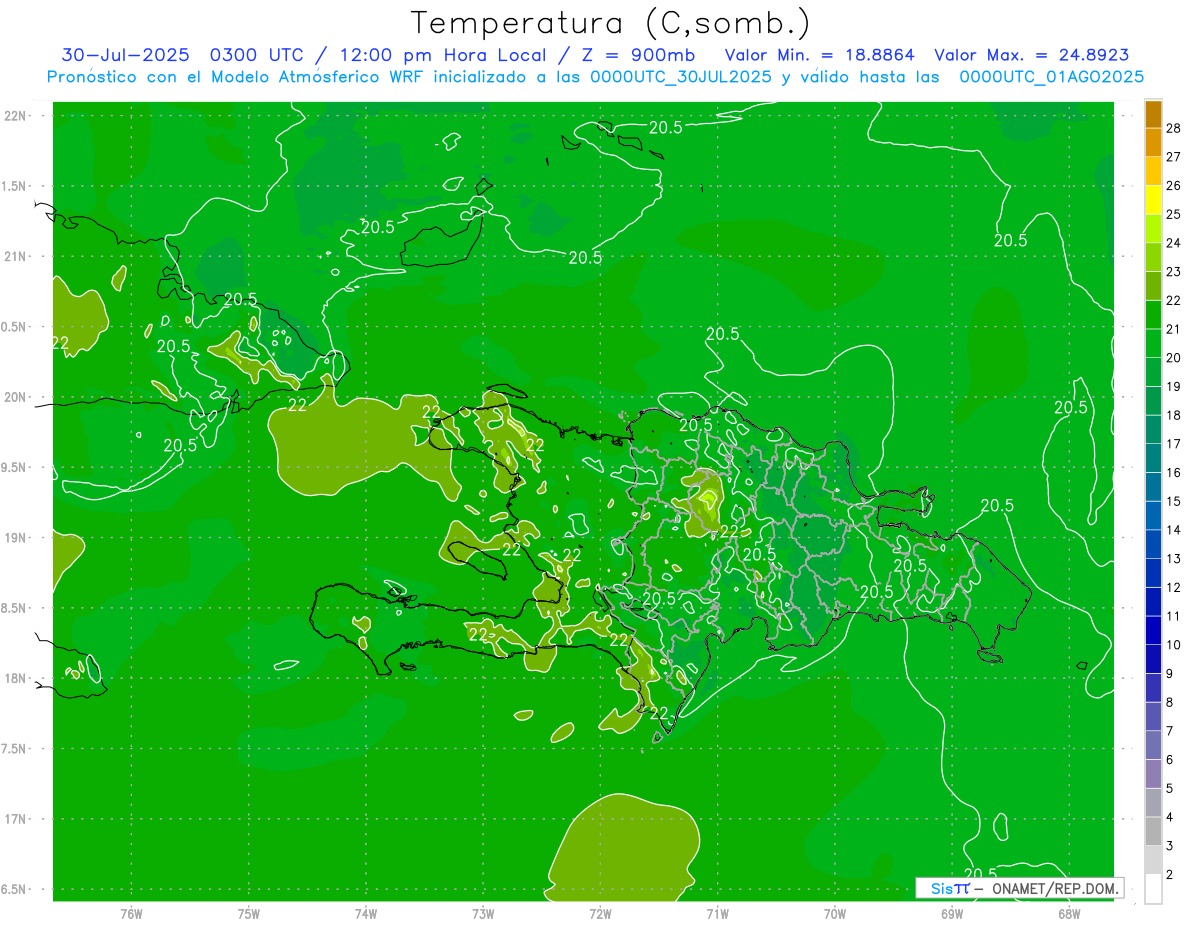Click the '73W' longitude axis label

pyautogui.click(x=483, y=914)
